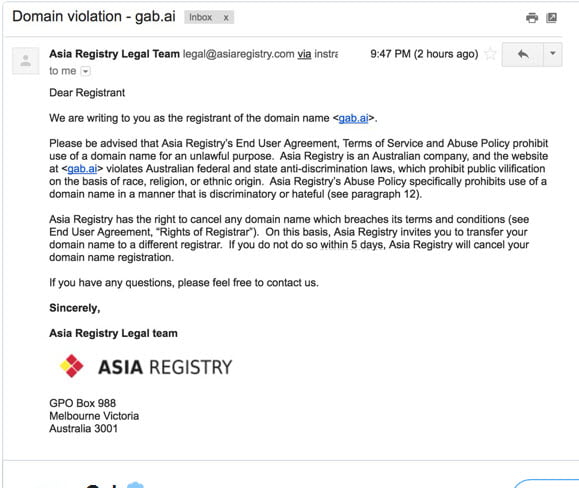Select the Inbox label tag
Image resolution: width=579 pixels, height=488 pixels.
tap(201, 17)
